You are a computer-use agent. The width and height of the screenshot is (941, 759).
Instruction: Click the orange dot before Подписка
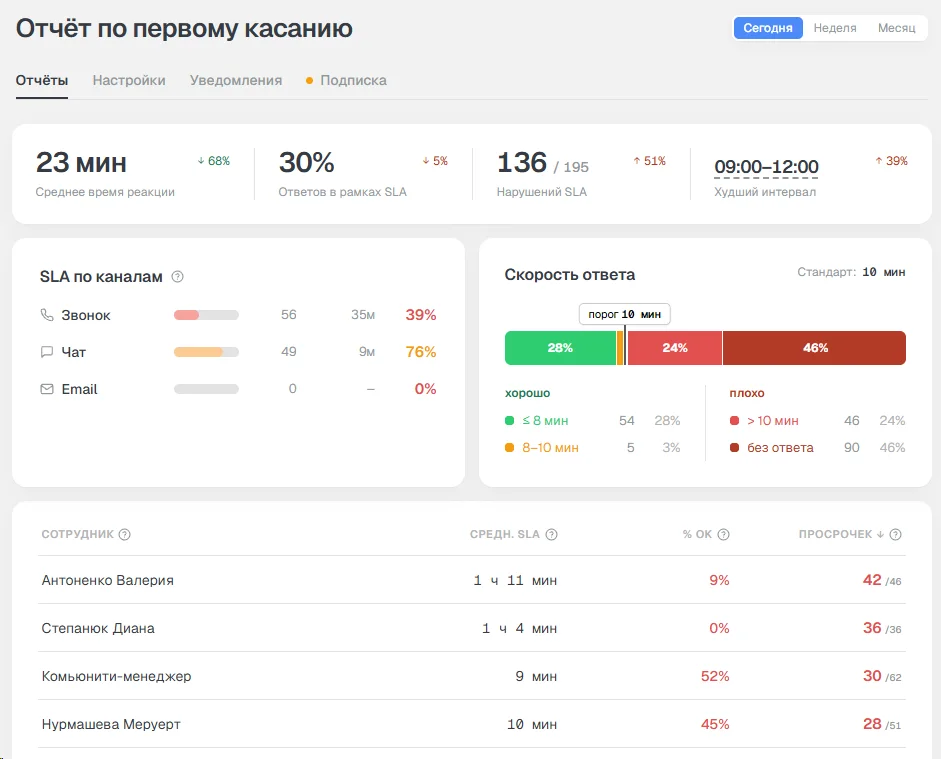click(x=310, y=80)
